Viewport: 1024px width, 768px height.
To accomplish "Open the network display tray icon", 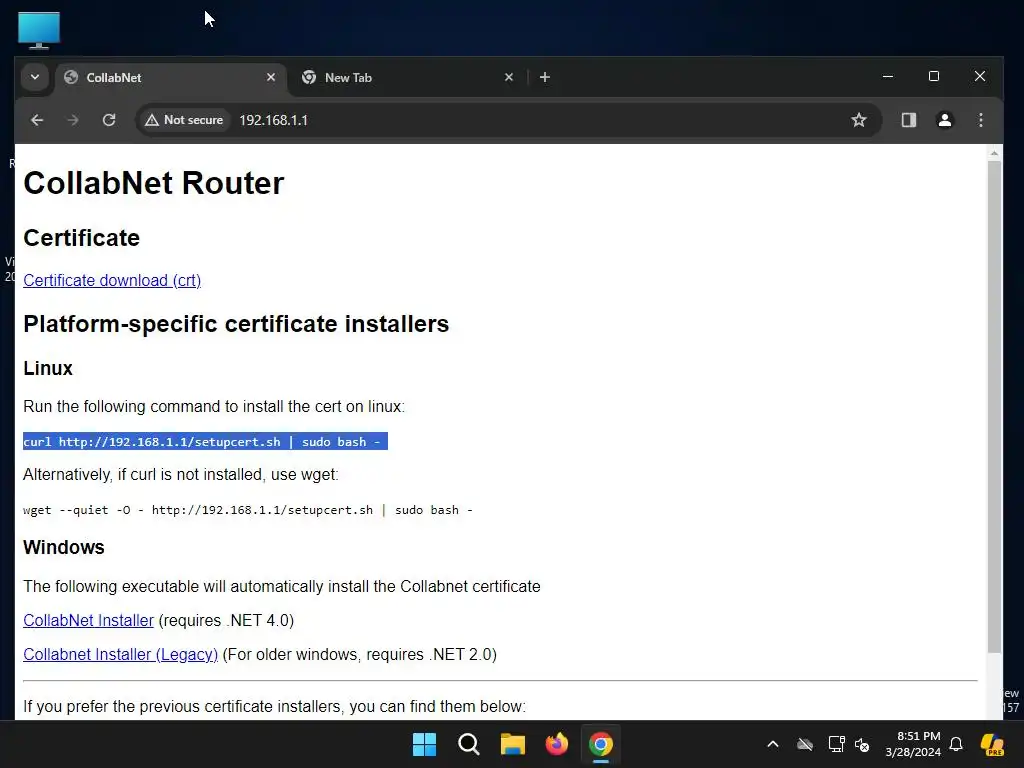I will tap(837, 744).
